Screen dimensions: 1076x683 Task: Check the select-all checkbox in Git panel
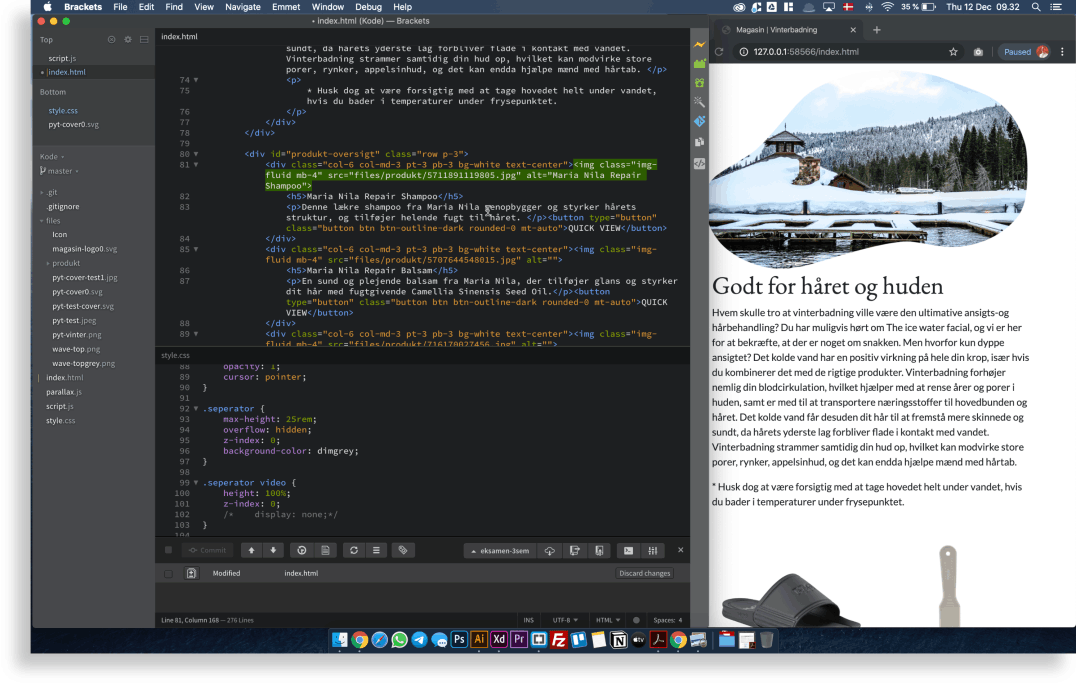(168, 550)
